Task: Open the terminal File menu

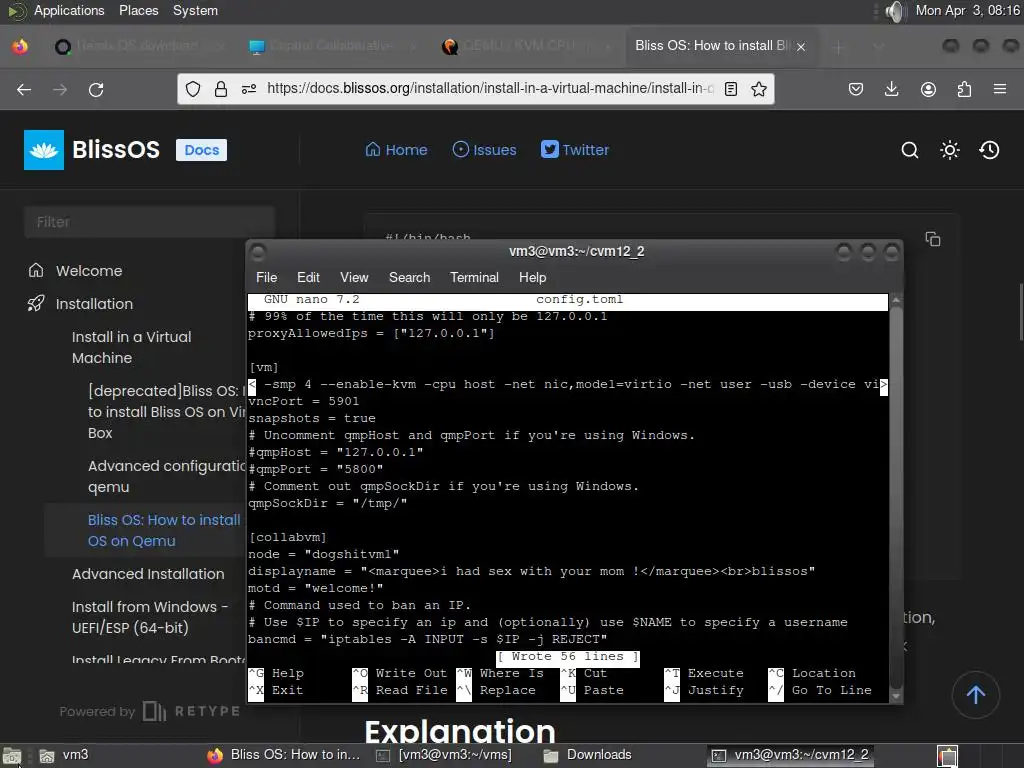Action: click(x=266, y=278)
